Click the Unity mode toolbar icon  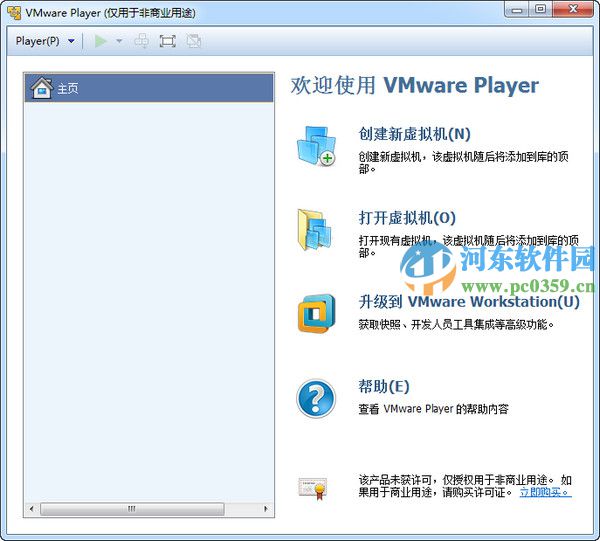click(194, 41)
